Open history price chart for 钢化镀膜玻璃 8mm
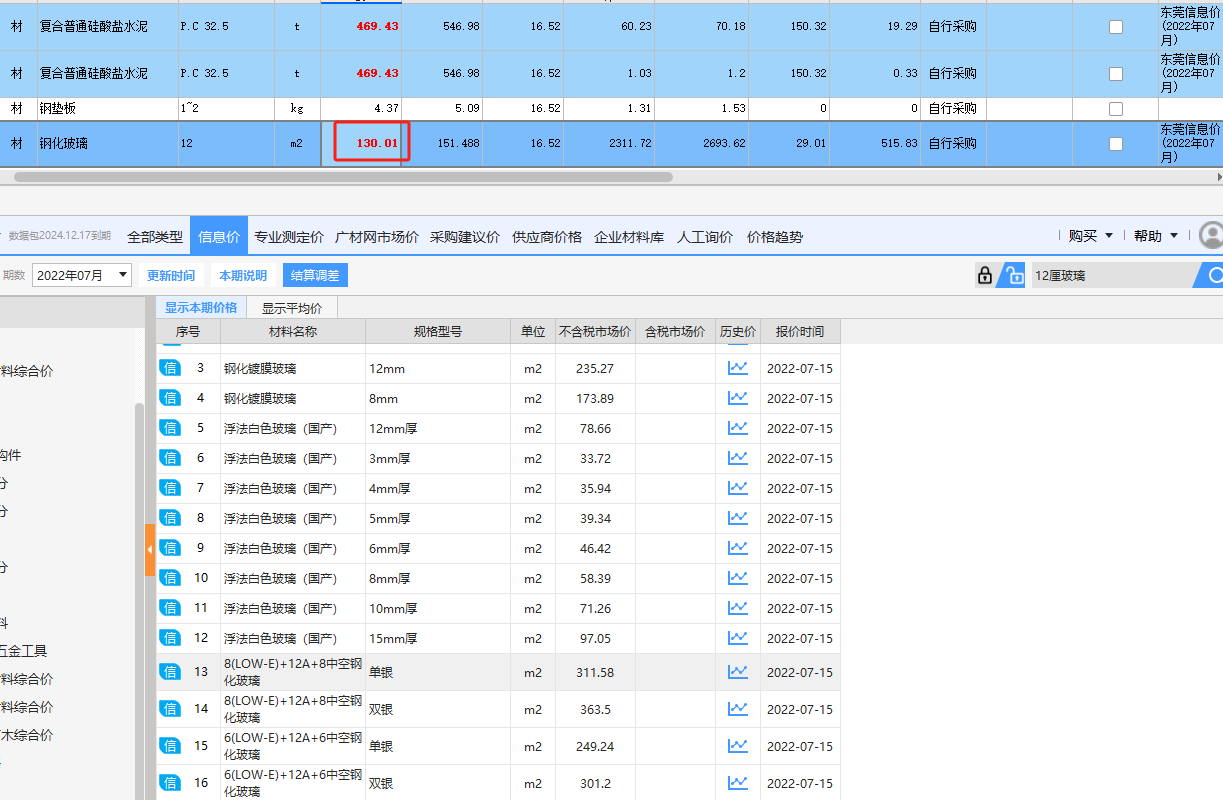The image size is (1223, 800). [x=738, y=398]
